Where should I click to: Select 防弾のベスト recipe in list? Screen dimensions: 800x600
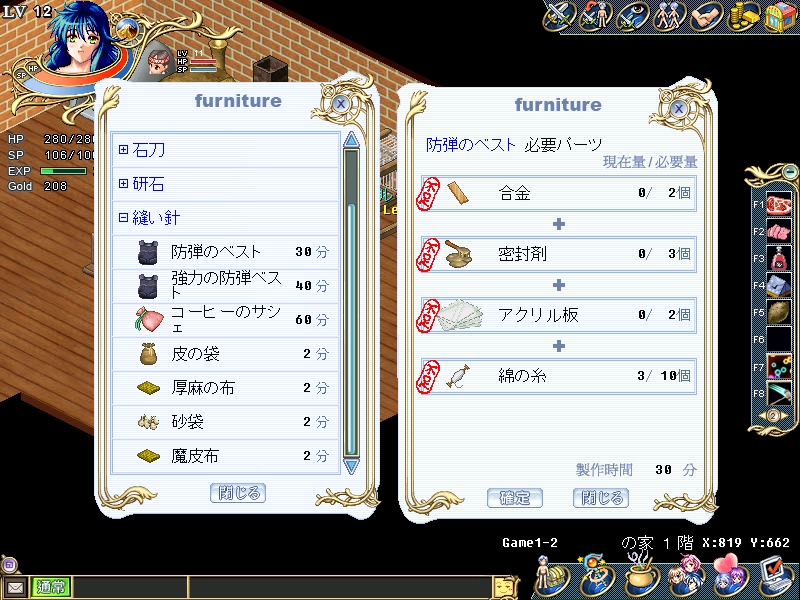pyautogui.click(x=226, y=252)
